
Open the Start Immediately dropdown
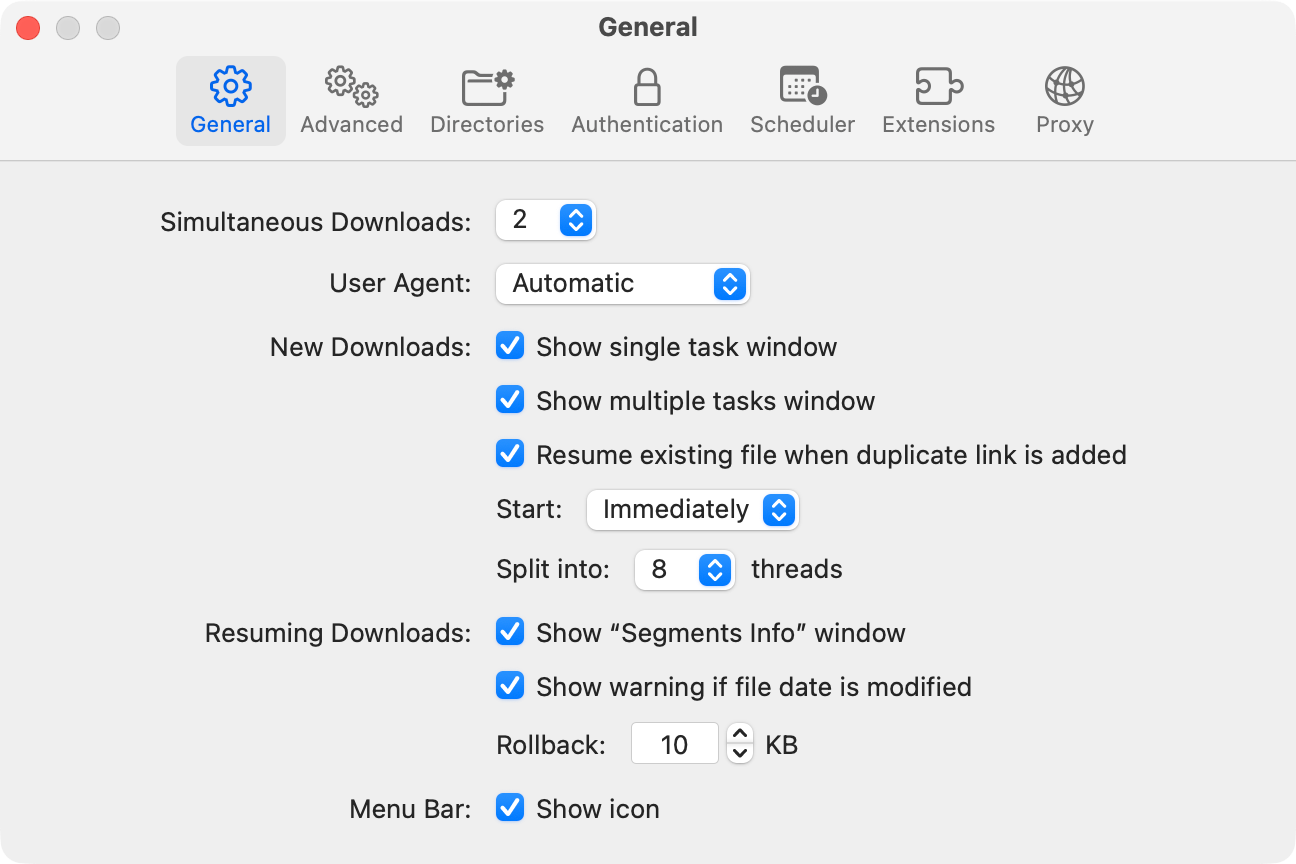click(x=692, y=510)
